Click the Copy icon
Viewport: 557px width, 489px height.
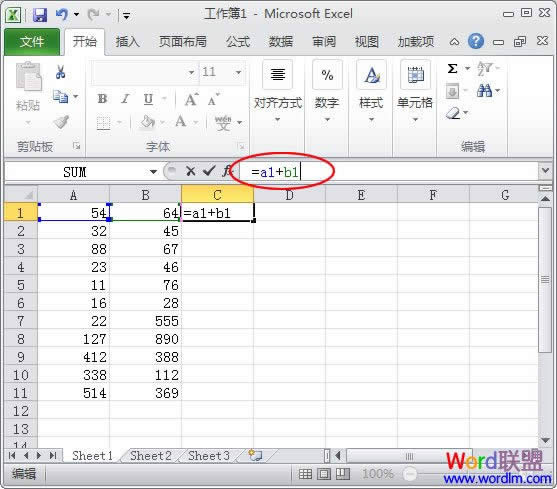coord(60,97)
